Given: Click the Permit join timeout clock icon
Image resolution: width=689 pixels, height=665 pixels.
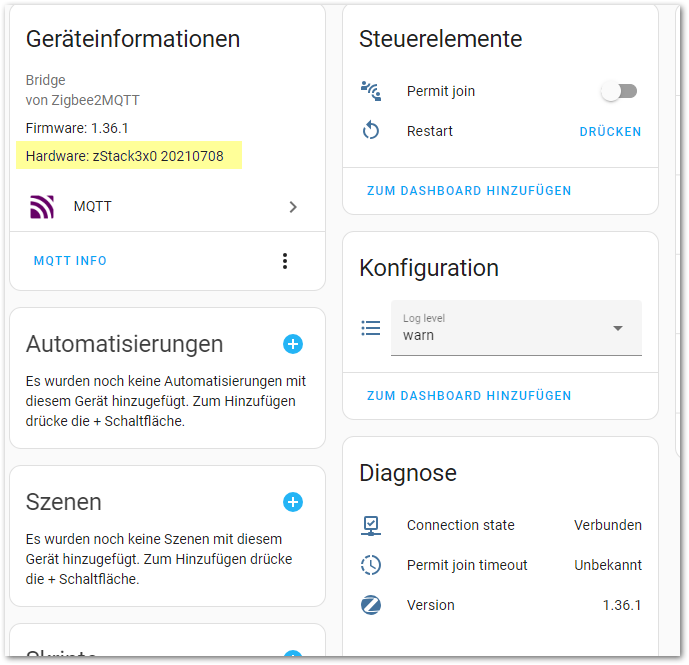Looking at the screenshot, I should (x=371, y=565).
